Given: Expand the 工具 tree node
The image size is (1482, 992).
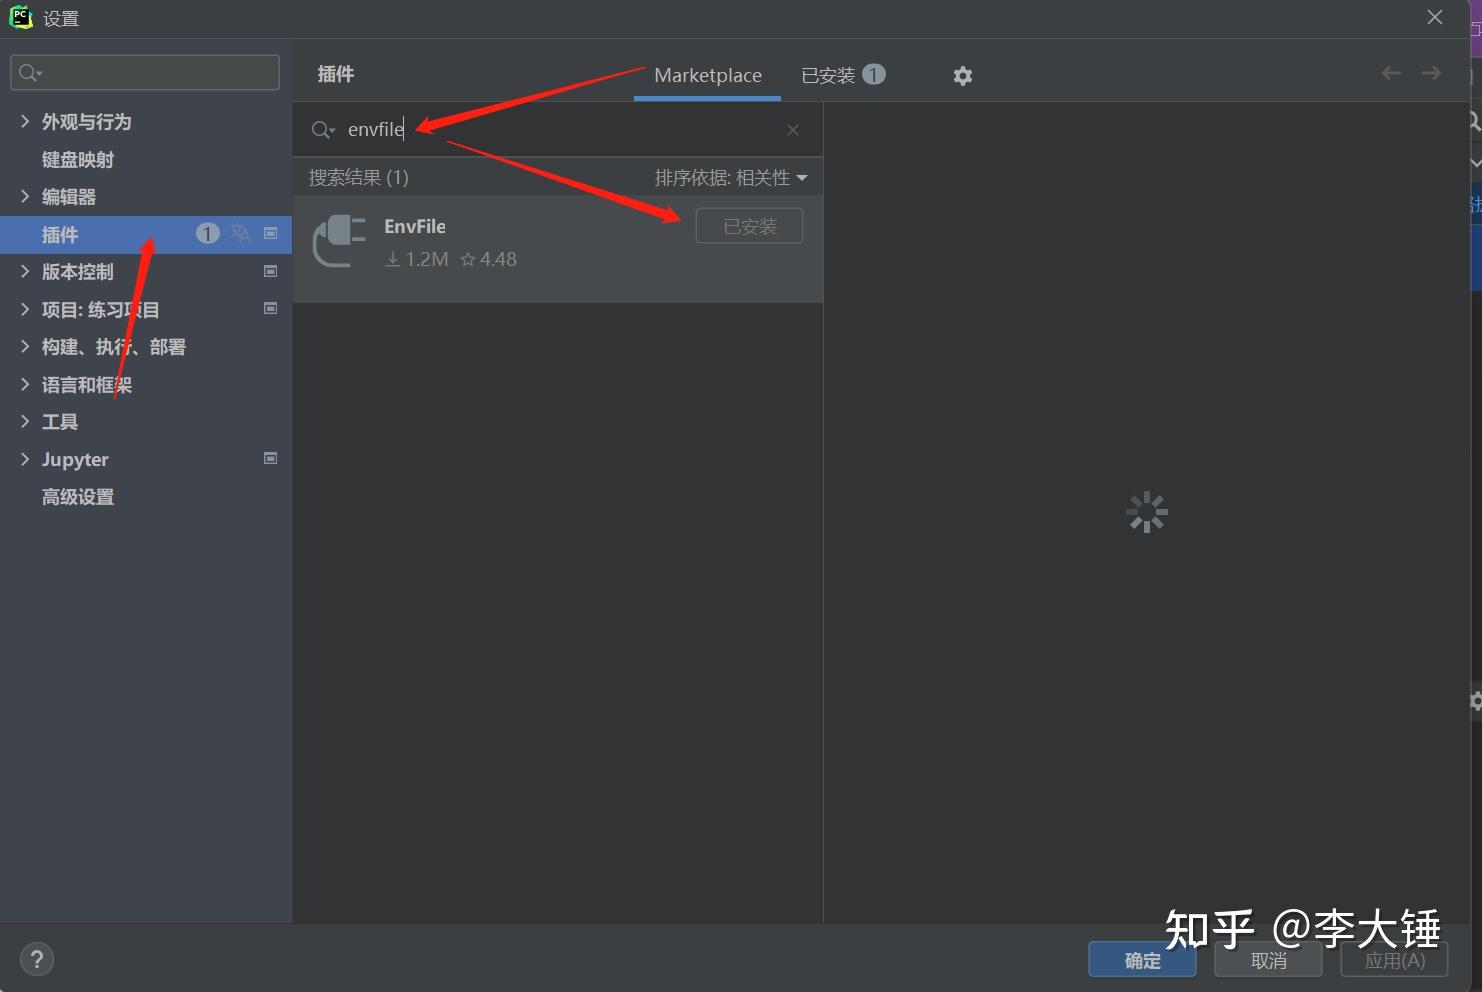Looking at the screenshot, I should coord(25,421).
